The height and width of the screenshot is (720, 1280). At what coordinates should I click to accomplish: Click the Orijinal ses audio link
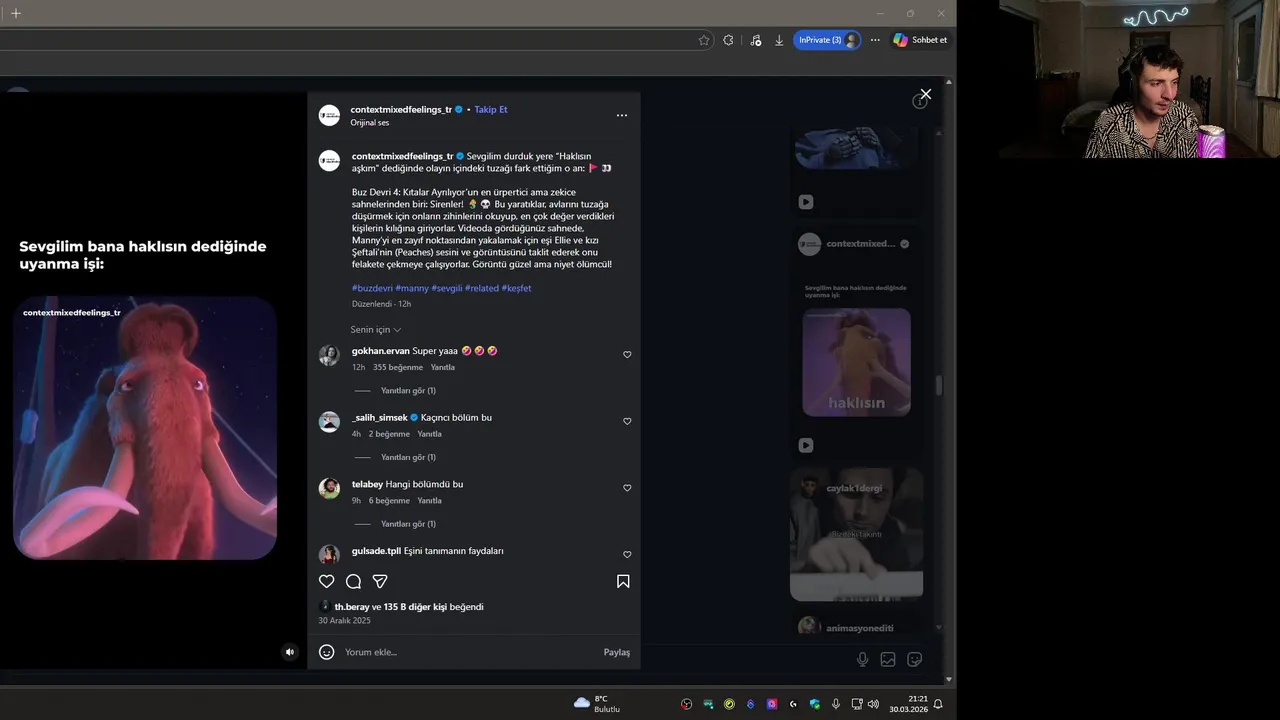click(x=370, y=123)
